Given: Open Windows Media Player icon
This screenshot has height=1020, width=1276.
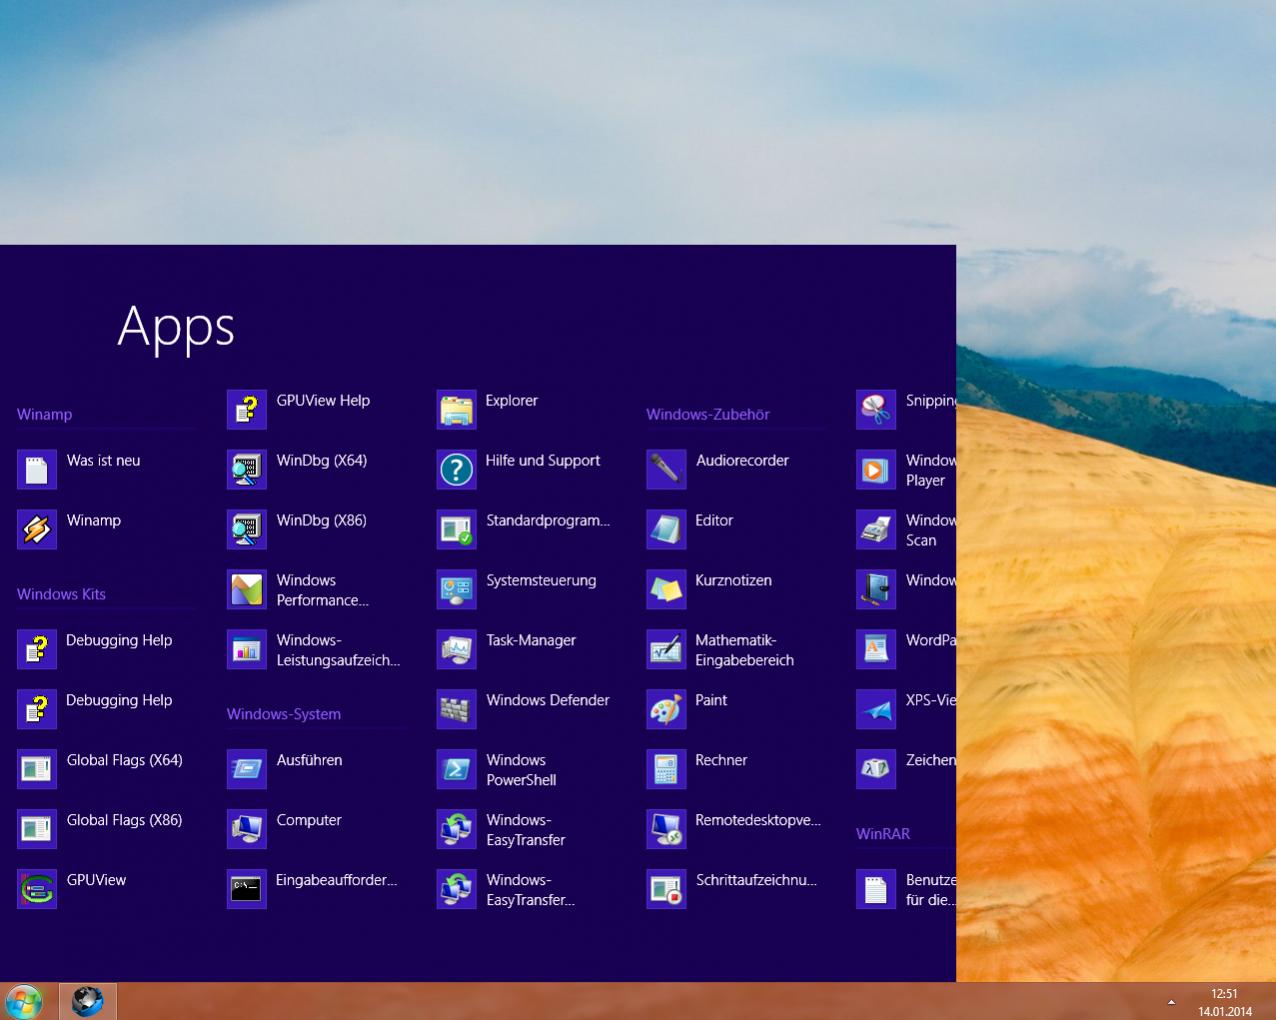Looking at the screenshot, I should pos(876,469).
